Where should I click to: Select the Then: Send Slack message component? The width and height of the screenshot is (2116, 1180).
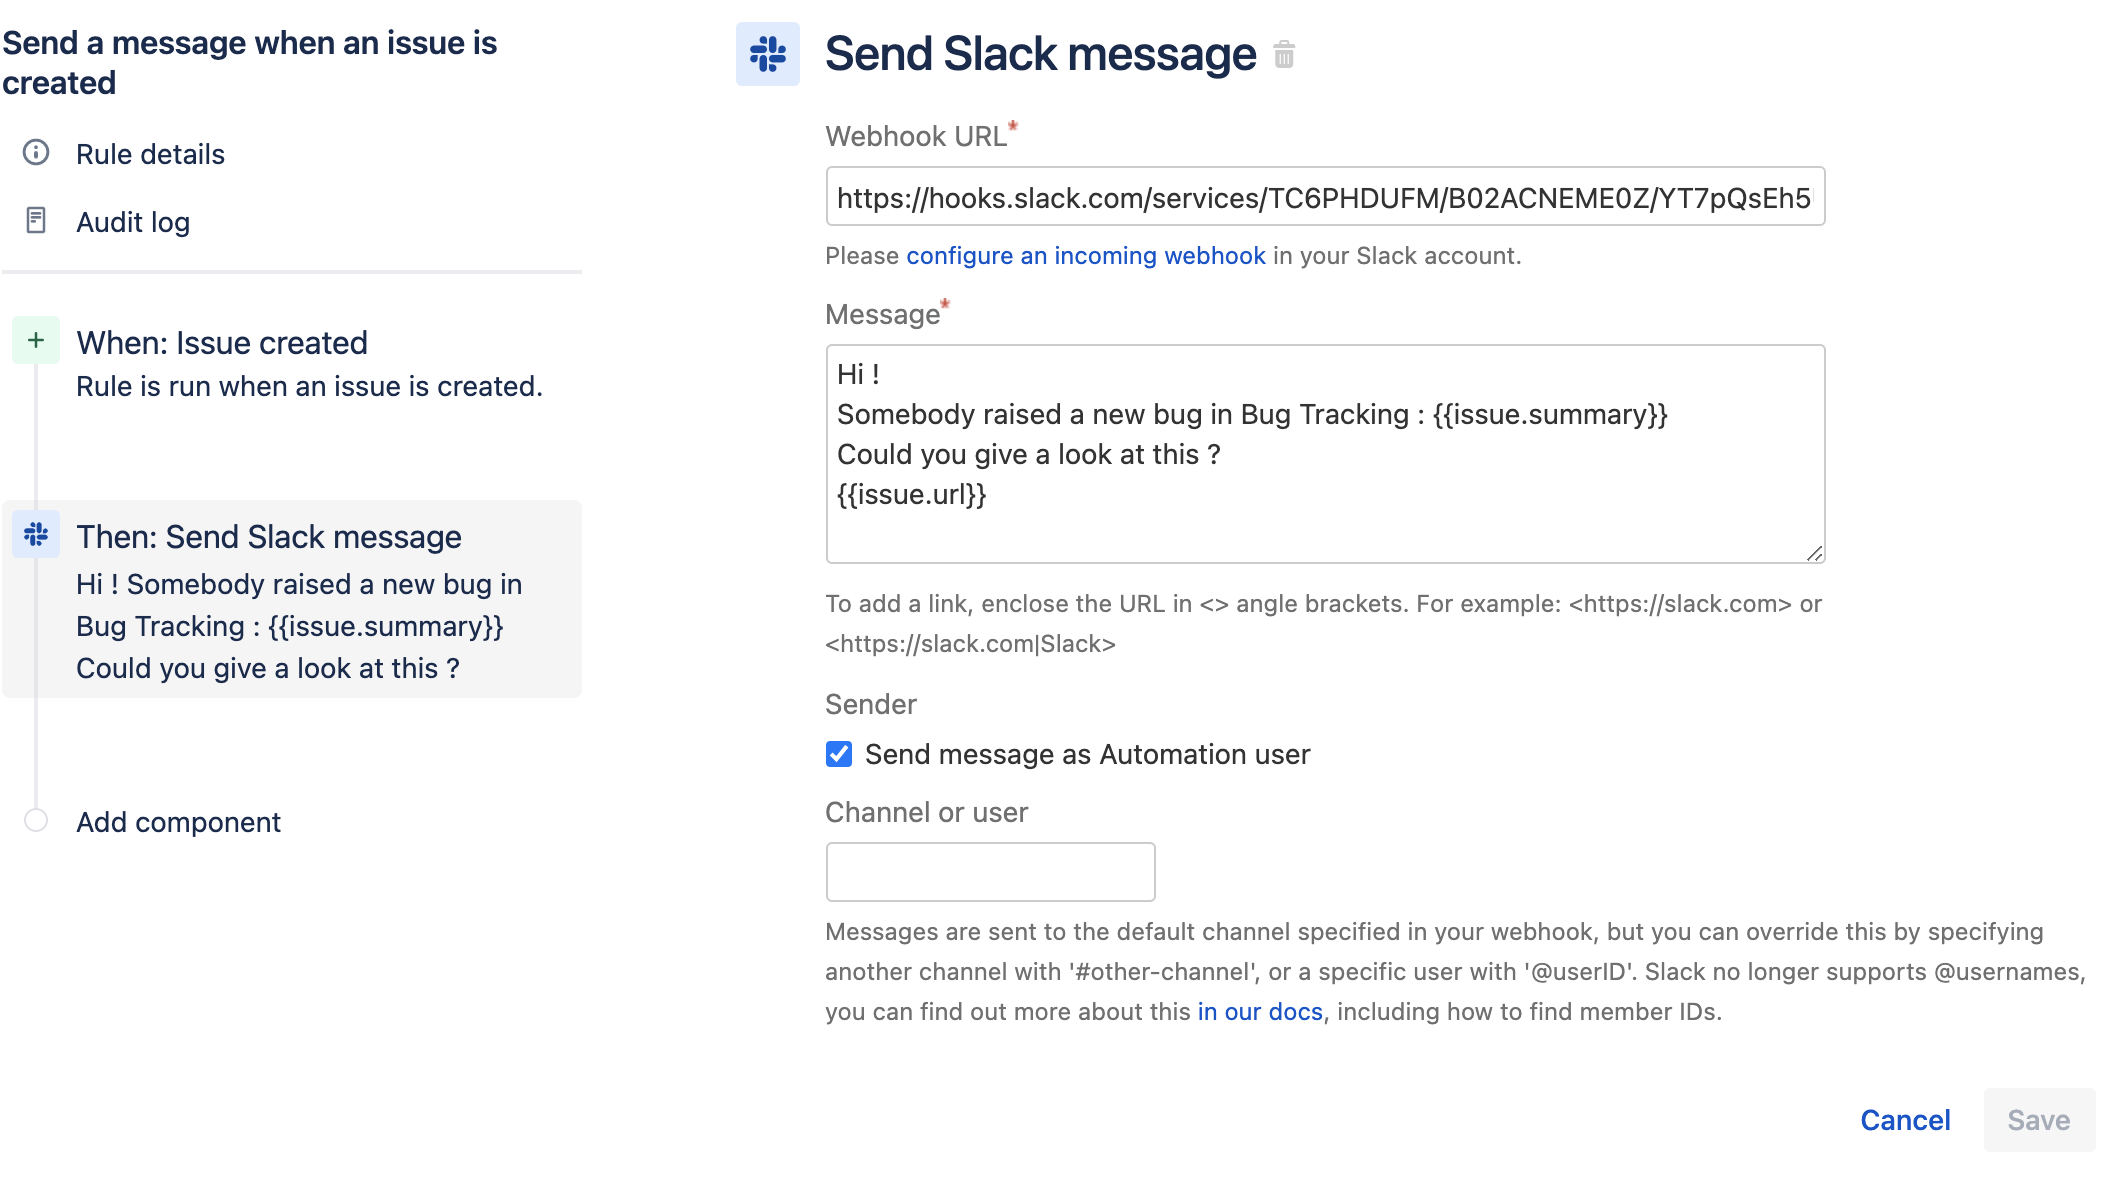pos(268,536)
